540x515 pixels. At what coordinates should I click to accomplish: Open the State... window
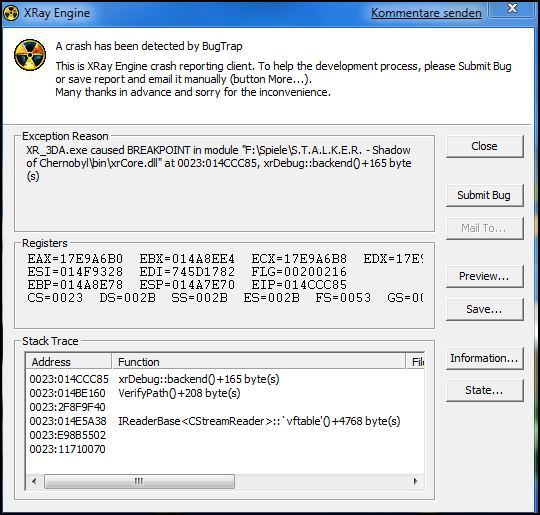pyautogui.click(x=485, y=391)
